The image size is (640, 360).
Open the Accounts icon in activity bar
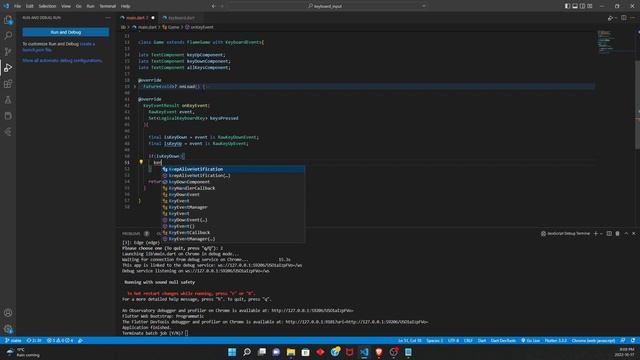(8, 313)
